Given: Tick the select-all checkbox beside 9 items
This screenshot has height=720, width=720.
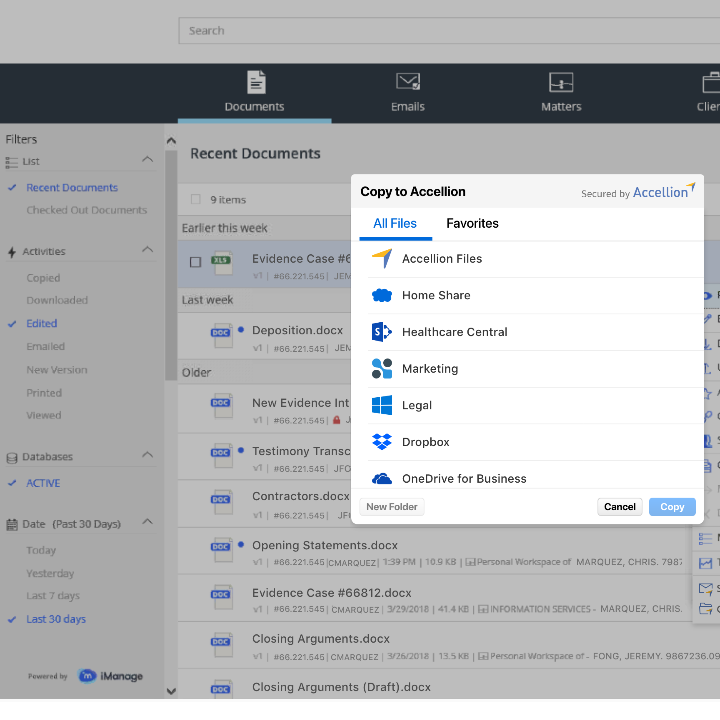Looking at the screenshot, I should (x=196, y=199).
